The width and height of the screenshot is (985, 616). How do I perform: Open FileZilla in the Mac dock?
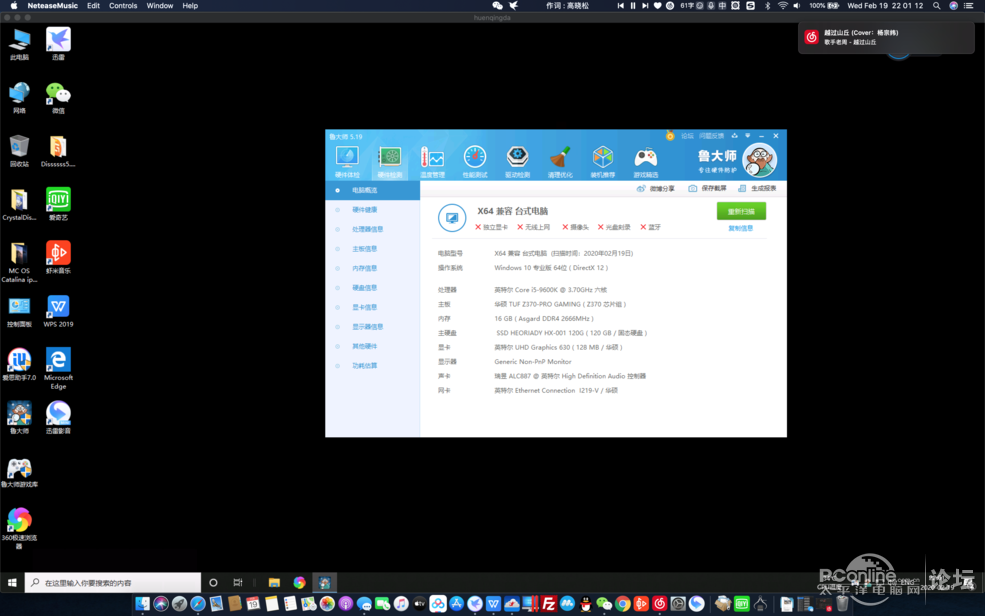549,604
